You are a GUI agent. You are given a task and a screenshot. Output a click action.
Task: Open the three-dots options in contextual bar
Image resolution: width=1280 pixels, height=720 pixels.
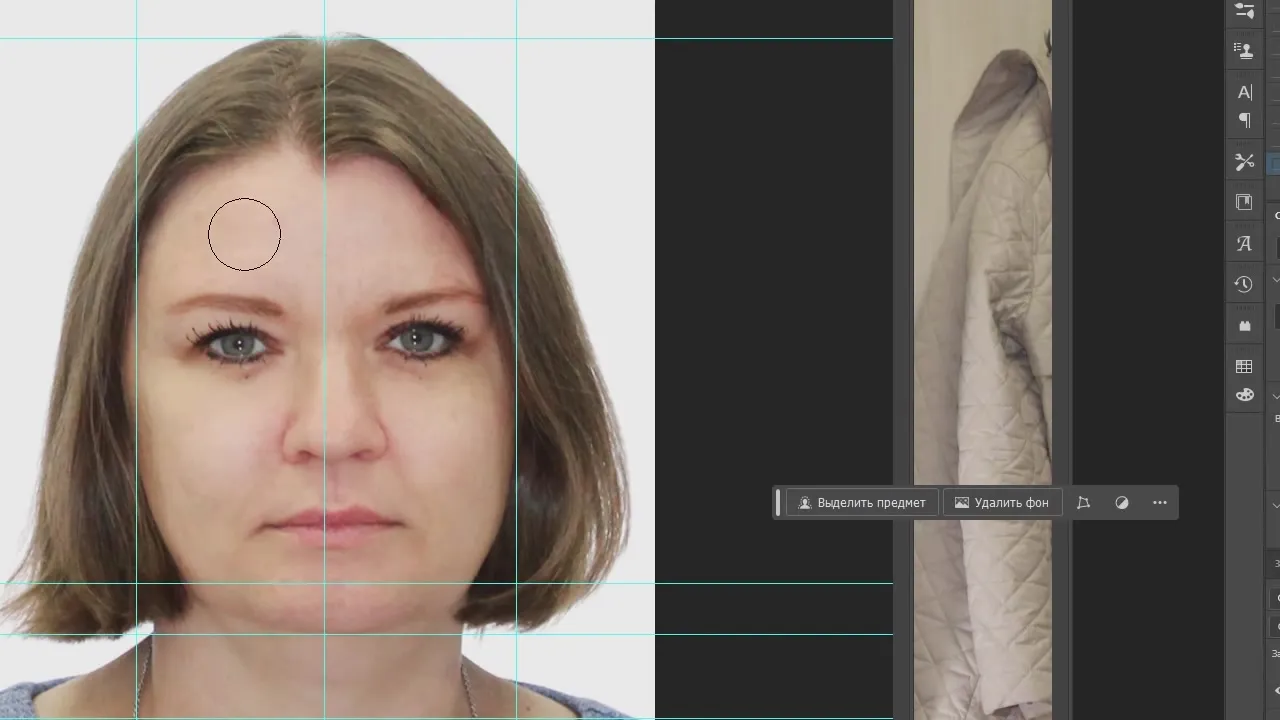point(1160,503)
